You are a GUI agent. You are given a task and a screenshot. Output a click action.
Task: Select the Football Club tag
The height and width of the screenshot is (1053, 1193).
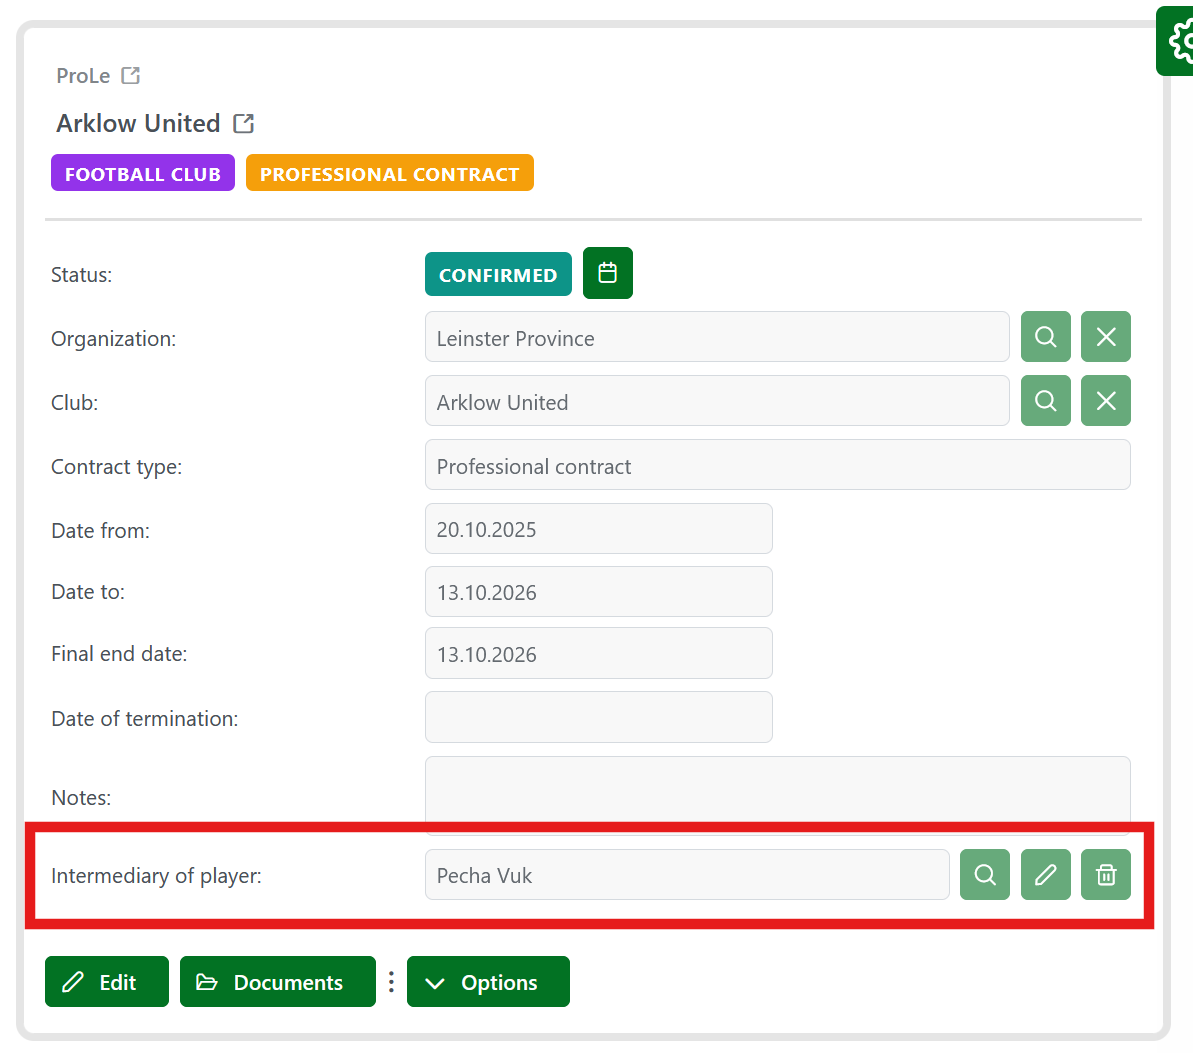[142, 173]
